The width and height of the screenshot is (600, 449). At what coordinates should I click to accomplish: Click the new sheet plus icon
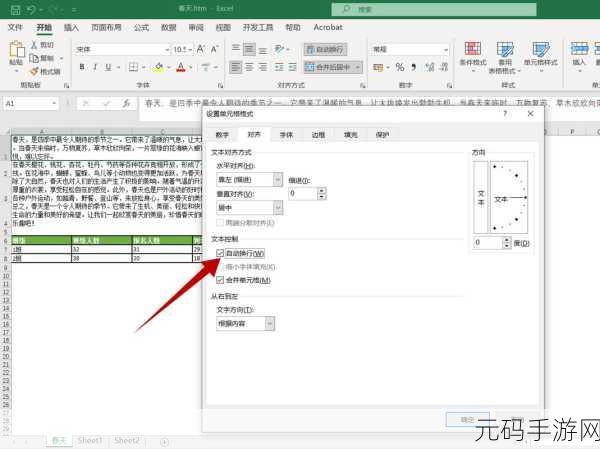[164, 442]
